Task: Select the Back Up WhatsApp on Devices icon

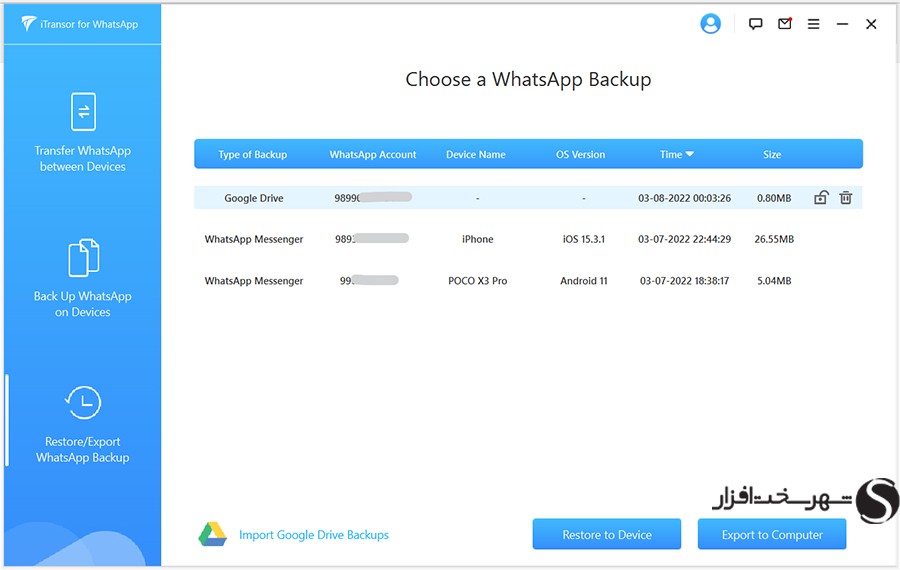Action: pos(83,258)
